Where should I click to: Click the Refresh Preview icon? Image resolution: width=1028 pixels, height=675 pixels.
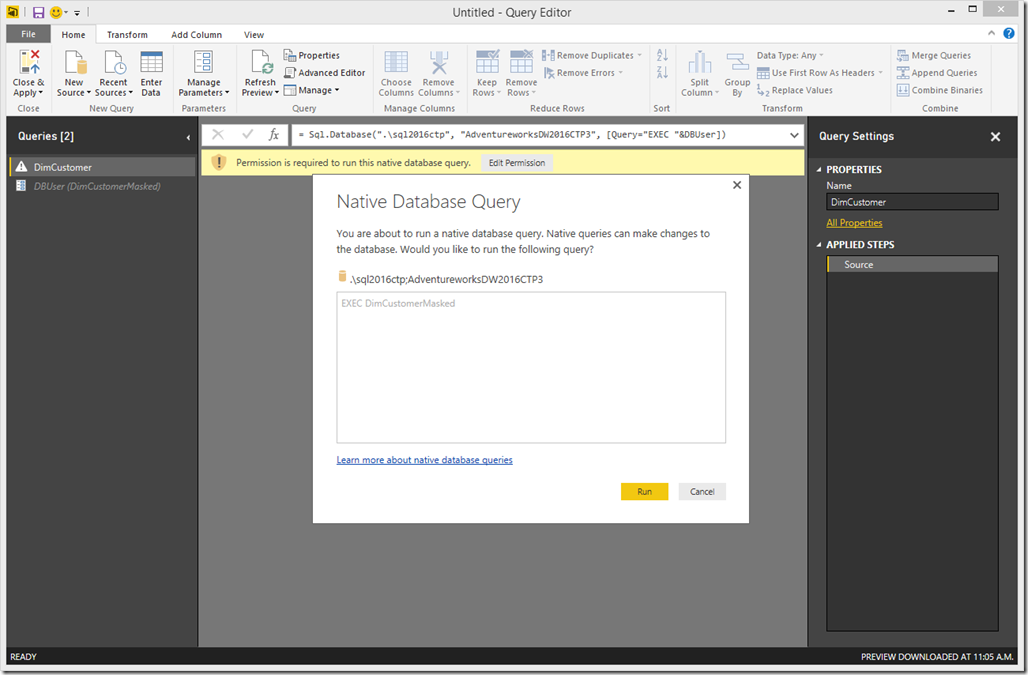(x=261, y=62)
